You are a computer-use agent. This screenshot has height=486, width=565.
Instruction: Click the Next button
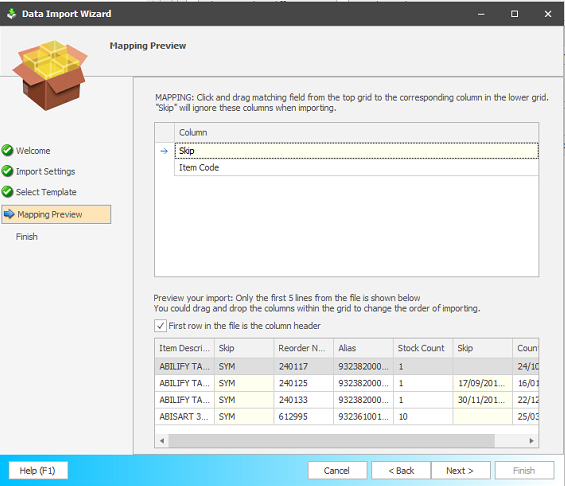coord(460,471)
